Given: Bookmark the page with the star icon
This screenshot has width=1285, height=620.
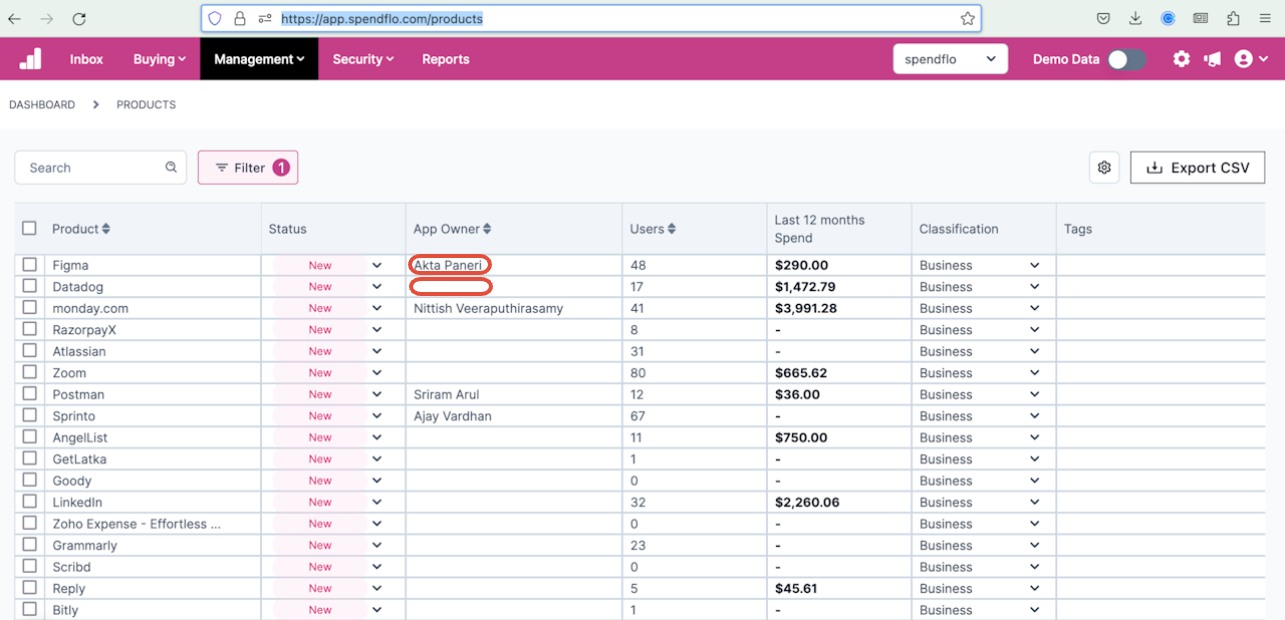Looking at the screenshot, I should point(967,18).
